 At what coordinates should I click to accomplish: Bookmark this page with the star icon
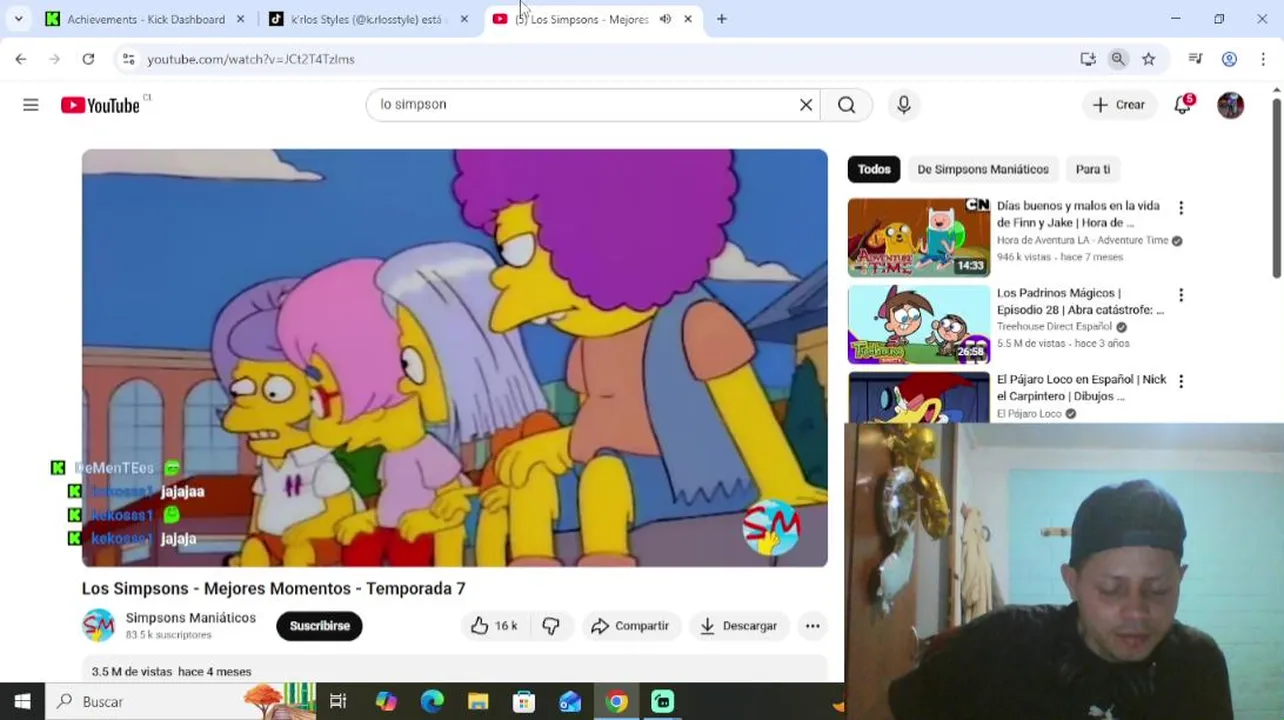pyautogui.click(x=1149, y=59)
